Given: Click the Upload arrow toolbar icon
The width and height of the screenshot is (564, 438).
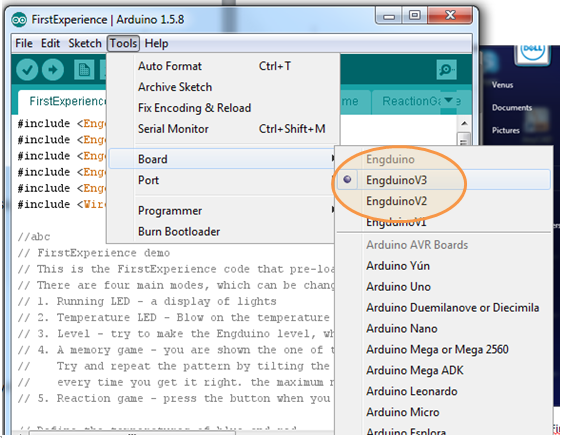Looking at the screenshot, I should pyautogui.click(x=53, y=70).
